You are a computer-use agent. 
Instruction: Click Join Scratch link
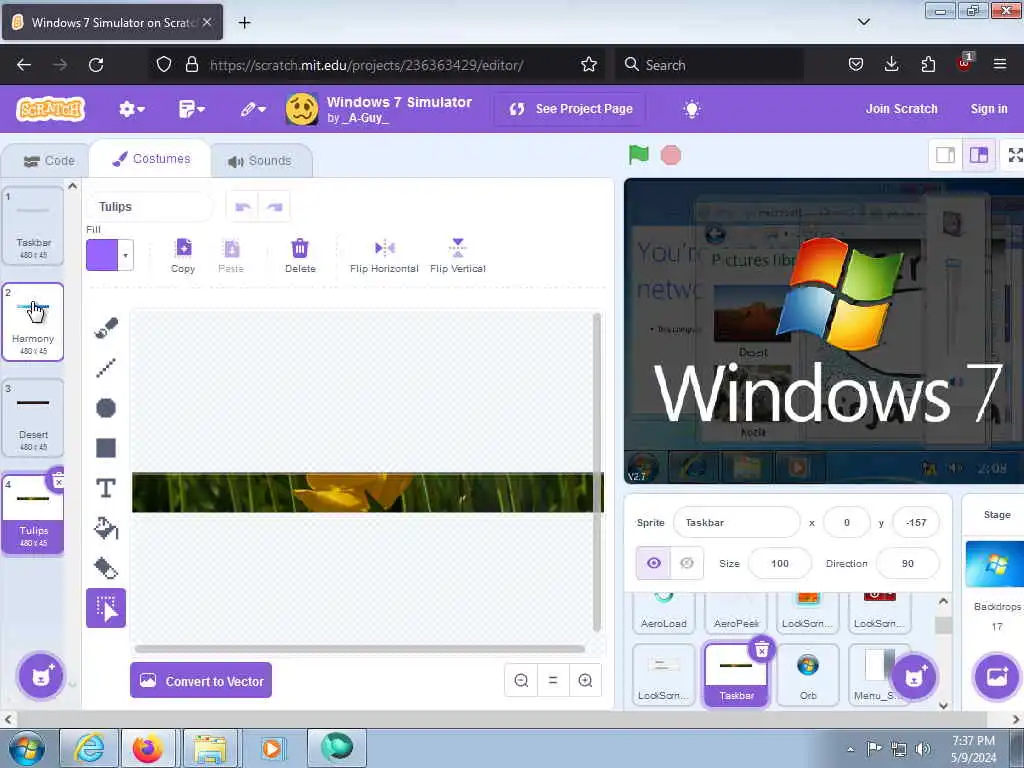(x=901, y=109)
